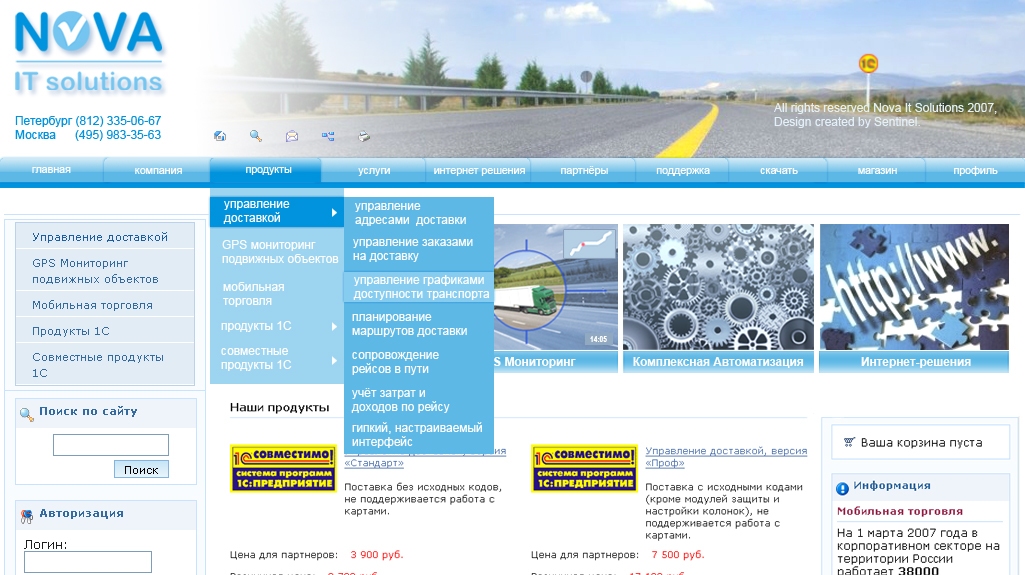Image resolution: width=1025 pixels, height=575 pixels.
Task: Select управление графиками доступности транспорта item
Action: [x=419, y=287]
